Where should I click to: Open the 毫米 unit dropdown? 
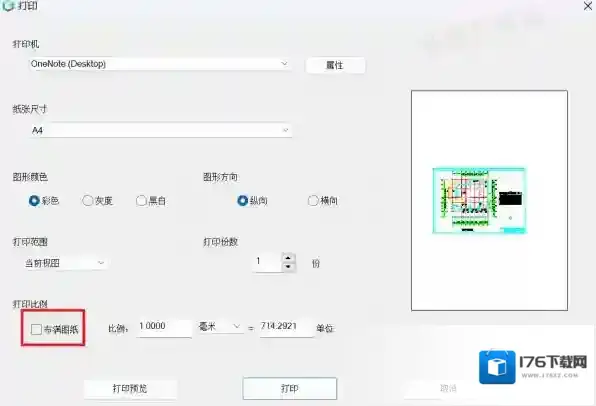[x=220, y=327]
